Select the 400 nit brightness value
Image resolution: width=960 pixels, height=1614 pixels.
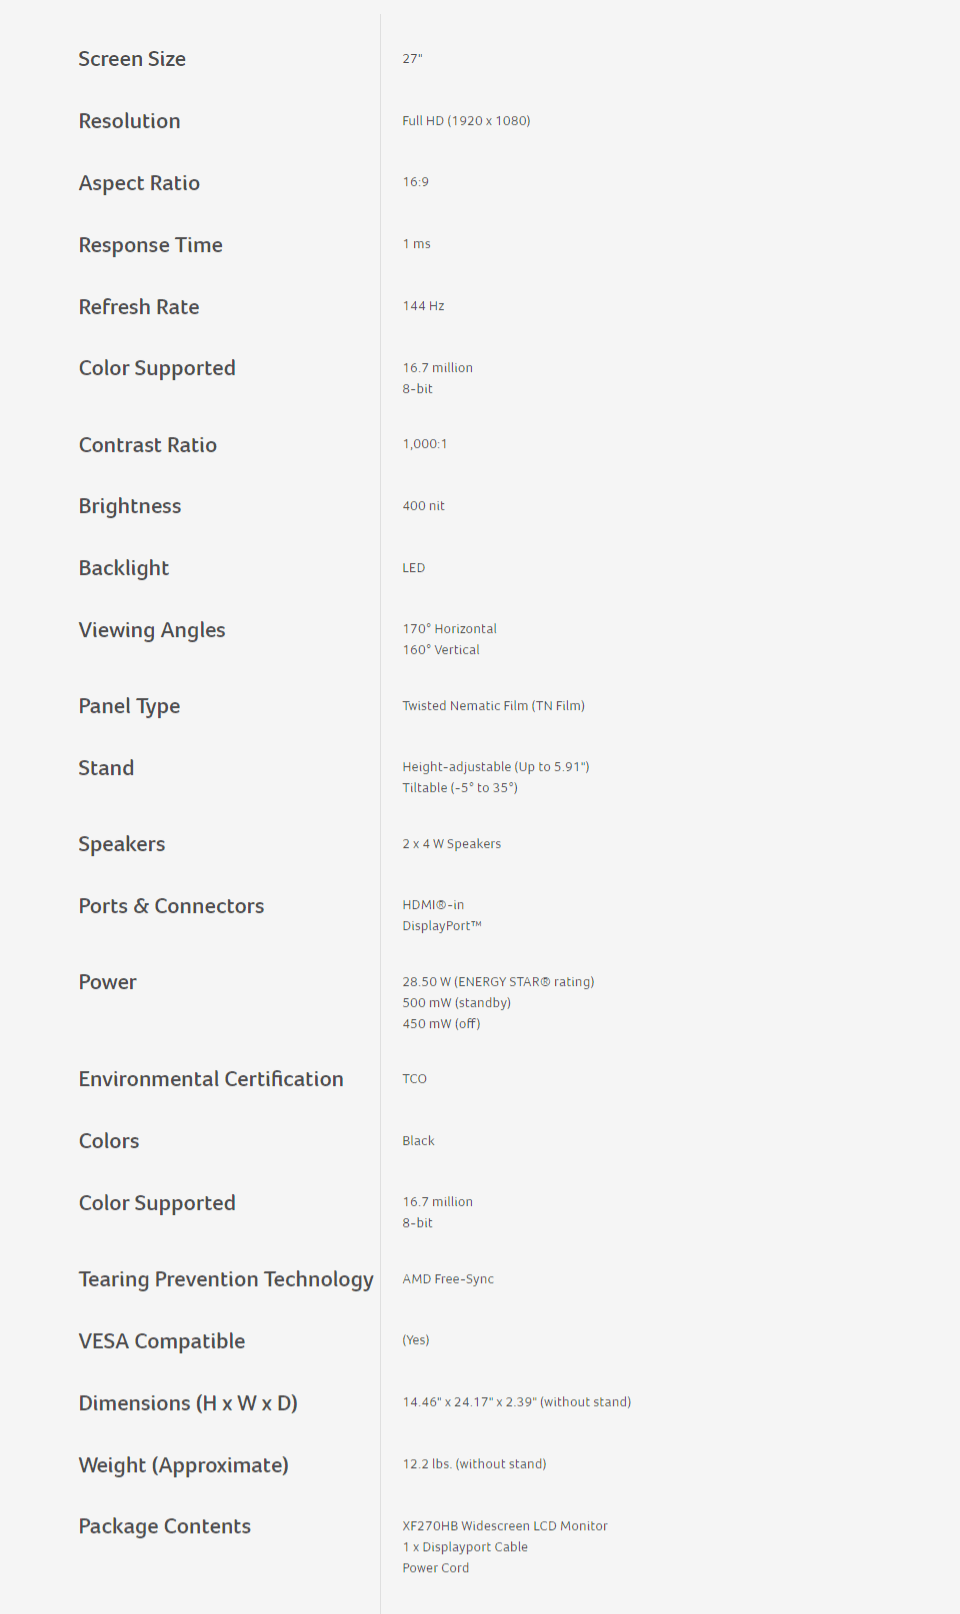[423, 506]
